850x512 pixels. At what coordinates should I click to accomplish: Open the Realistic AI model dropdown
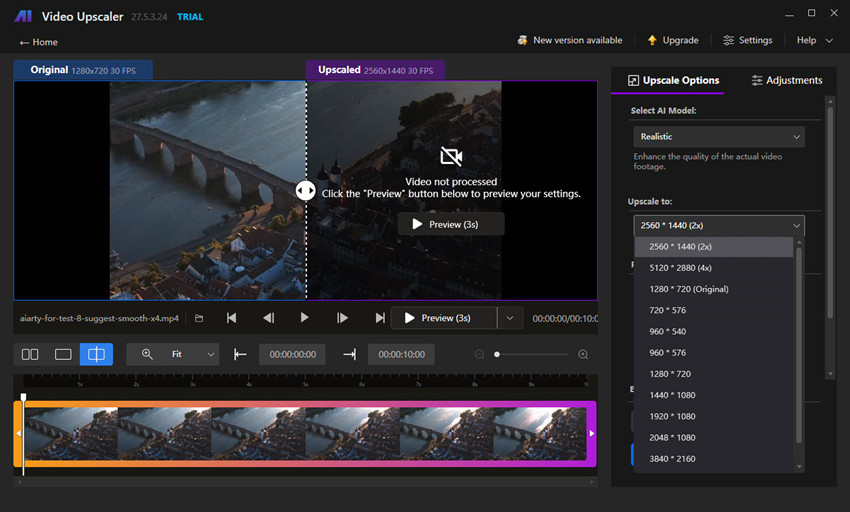coord(719,137)
